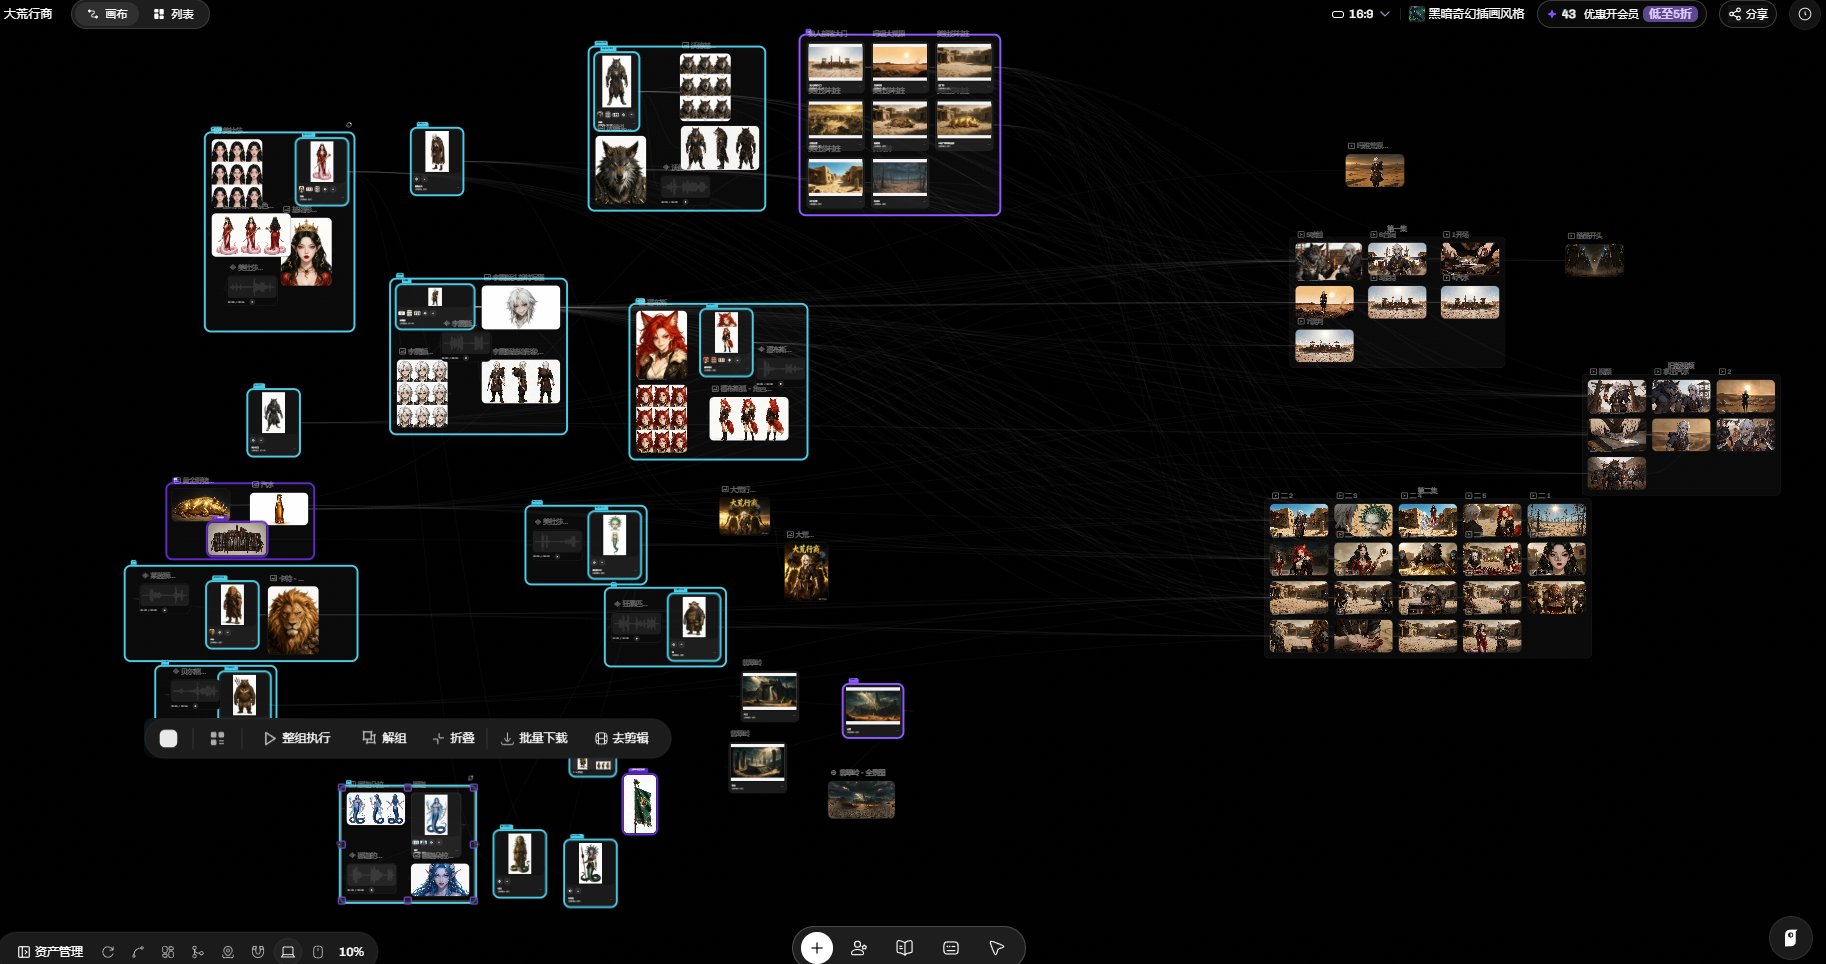Open the history clock icon at top right
This screenshot has height=964, width=1826.
click(x=1804, y=14)
